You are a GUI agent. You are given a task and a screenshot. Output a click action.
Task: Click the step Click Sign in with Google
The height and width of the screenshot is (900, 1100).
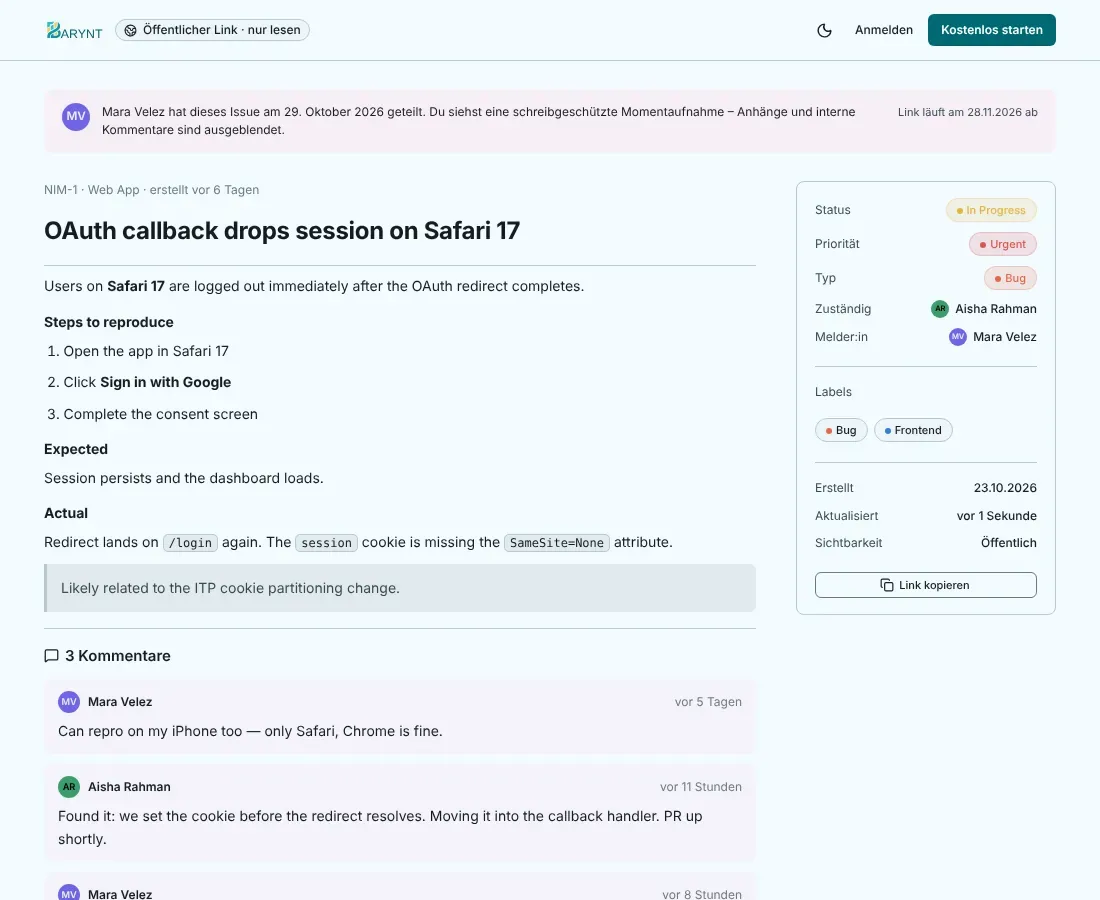(x=147, y=382)
